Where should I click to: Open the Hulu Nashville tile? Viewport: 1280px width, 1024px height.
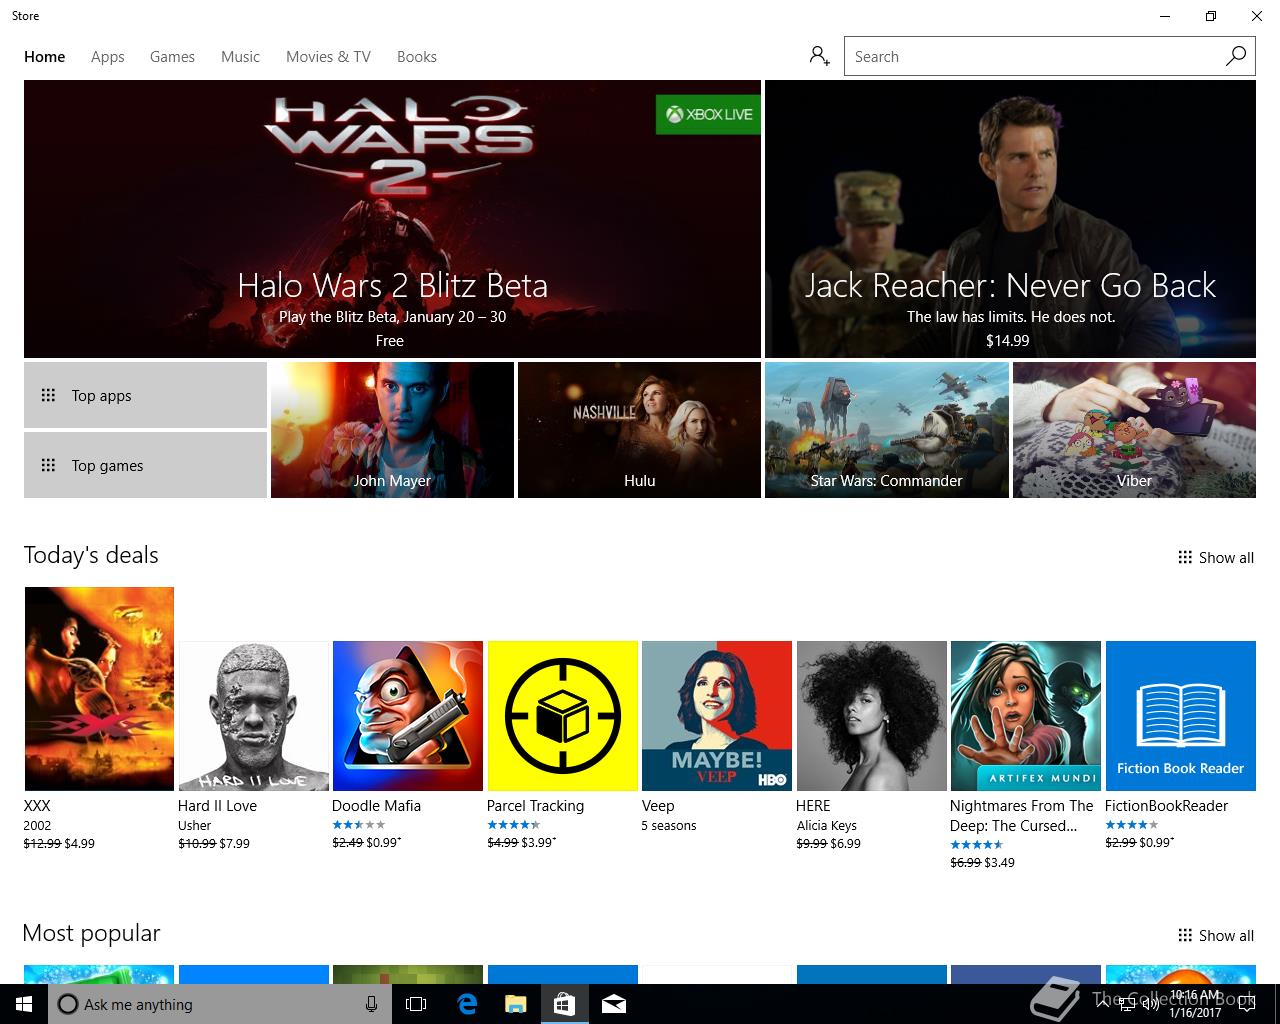[x=639, y=430]
